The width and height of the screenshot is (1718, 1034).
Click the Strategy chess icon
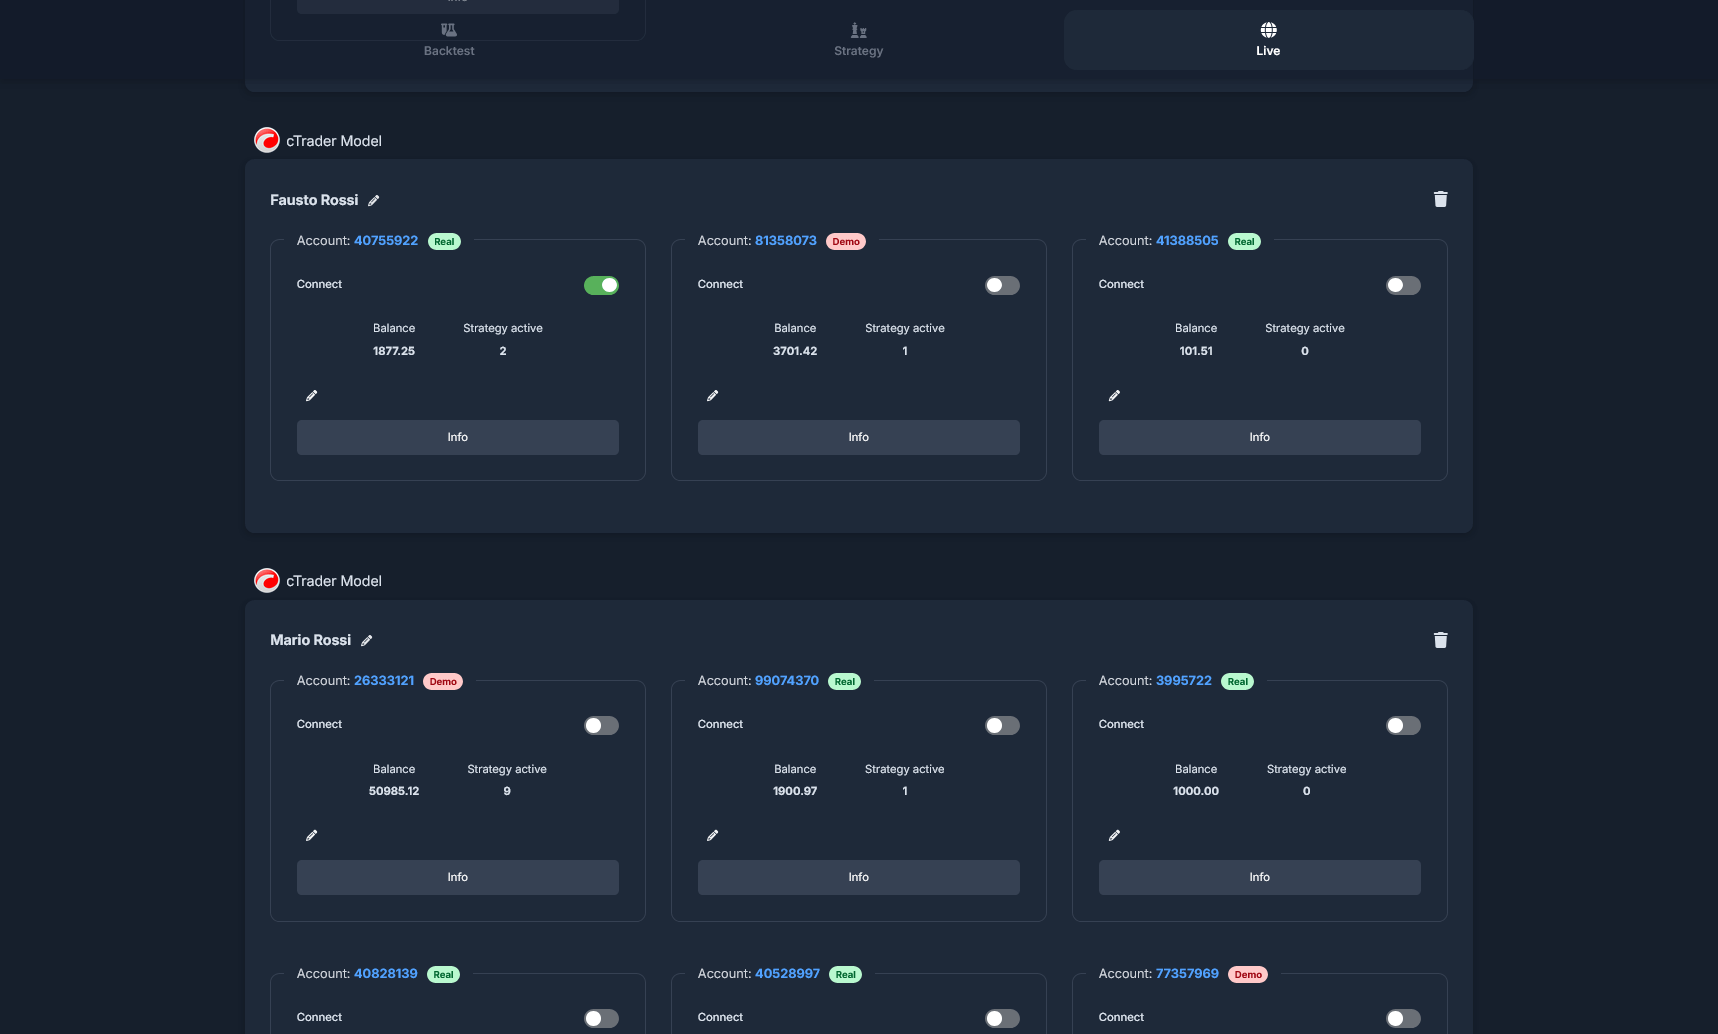tap(858, 30)
